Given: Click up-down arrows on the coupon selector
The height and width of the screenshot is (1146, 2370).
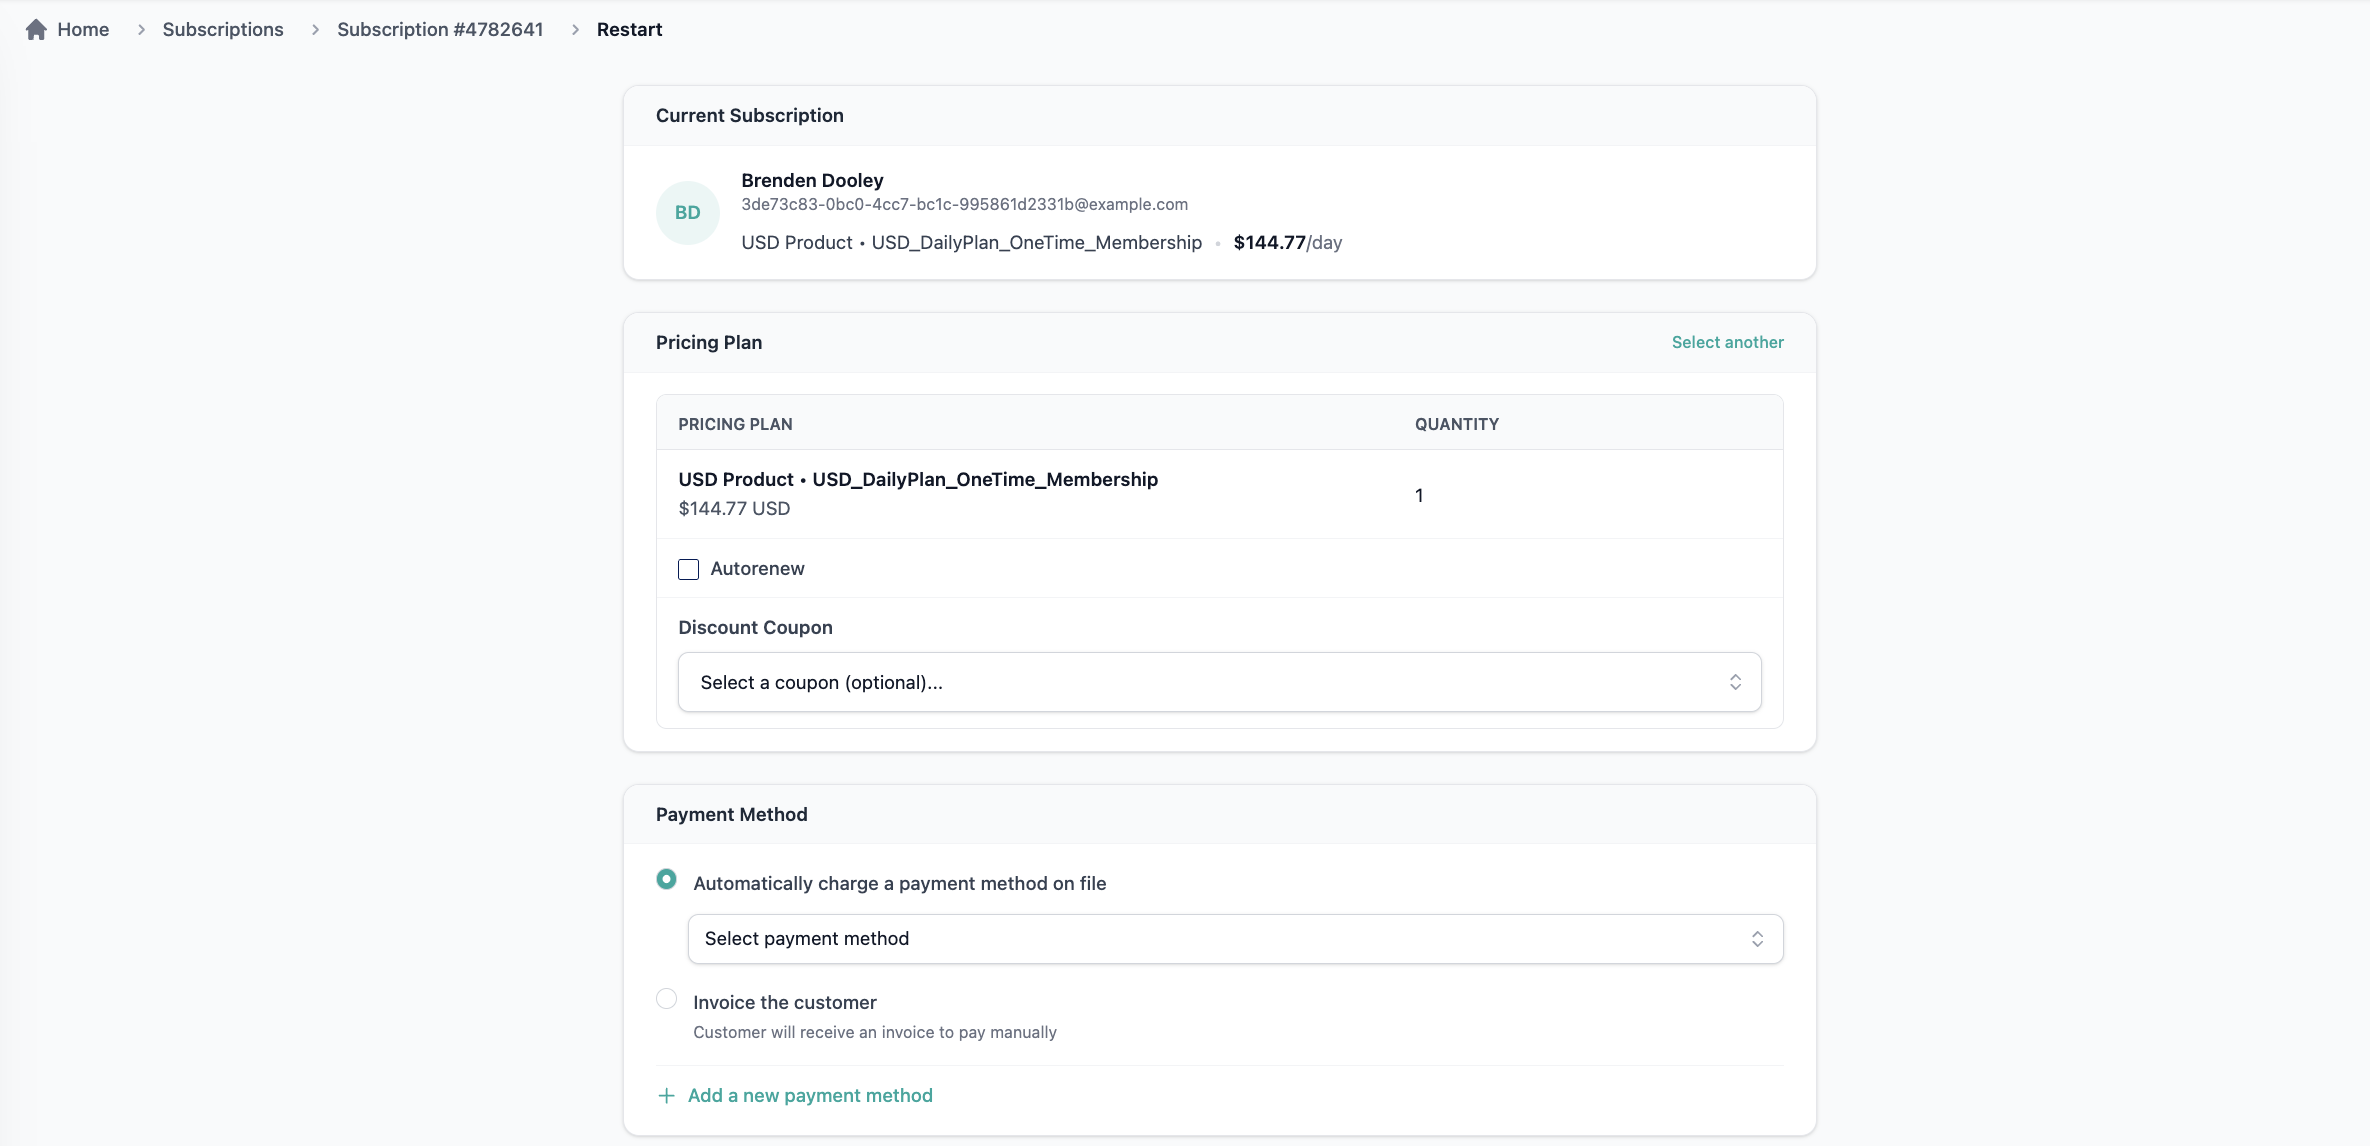Looking at the screenshot, I should click(x=1735, y=682).
